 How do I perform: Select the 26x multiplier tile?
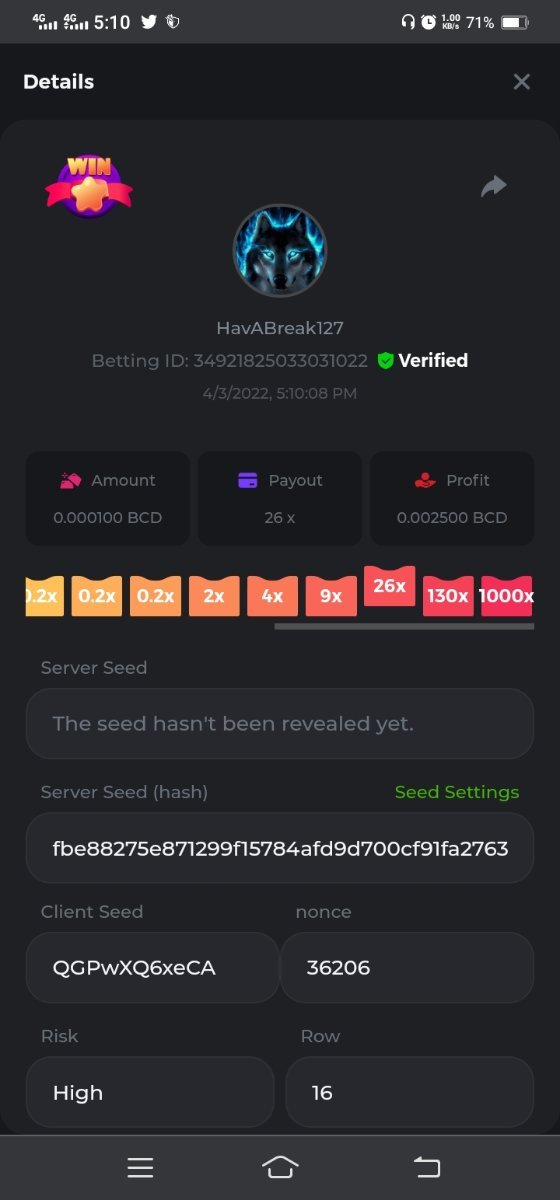[389, 586]
